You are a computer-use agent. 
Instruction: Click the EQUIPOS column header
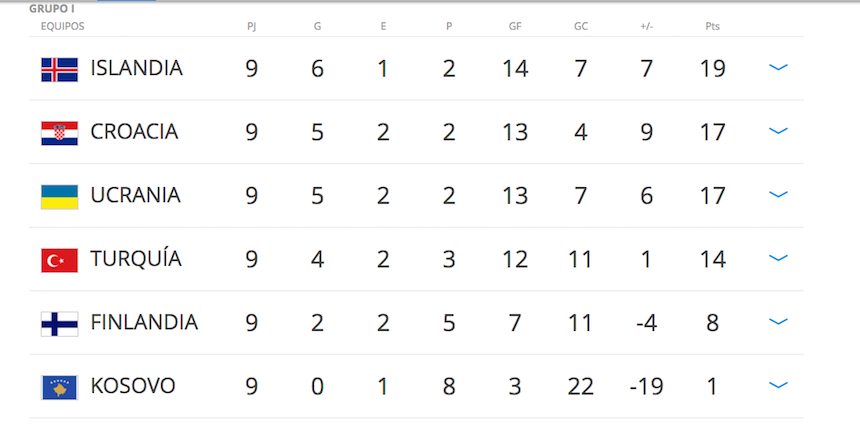62,26
